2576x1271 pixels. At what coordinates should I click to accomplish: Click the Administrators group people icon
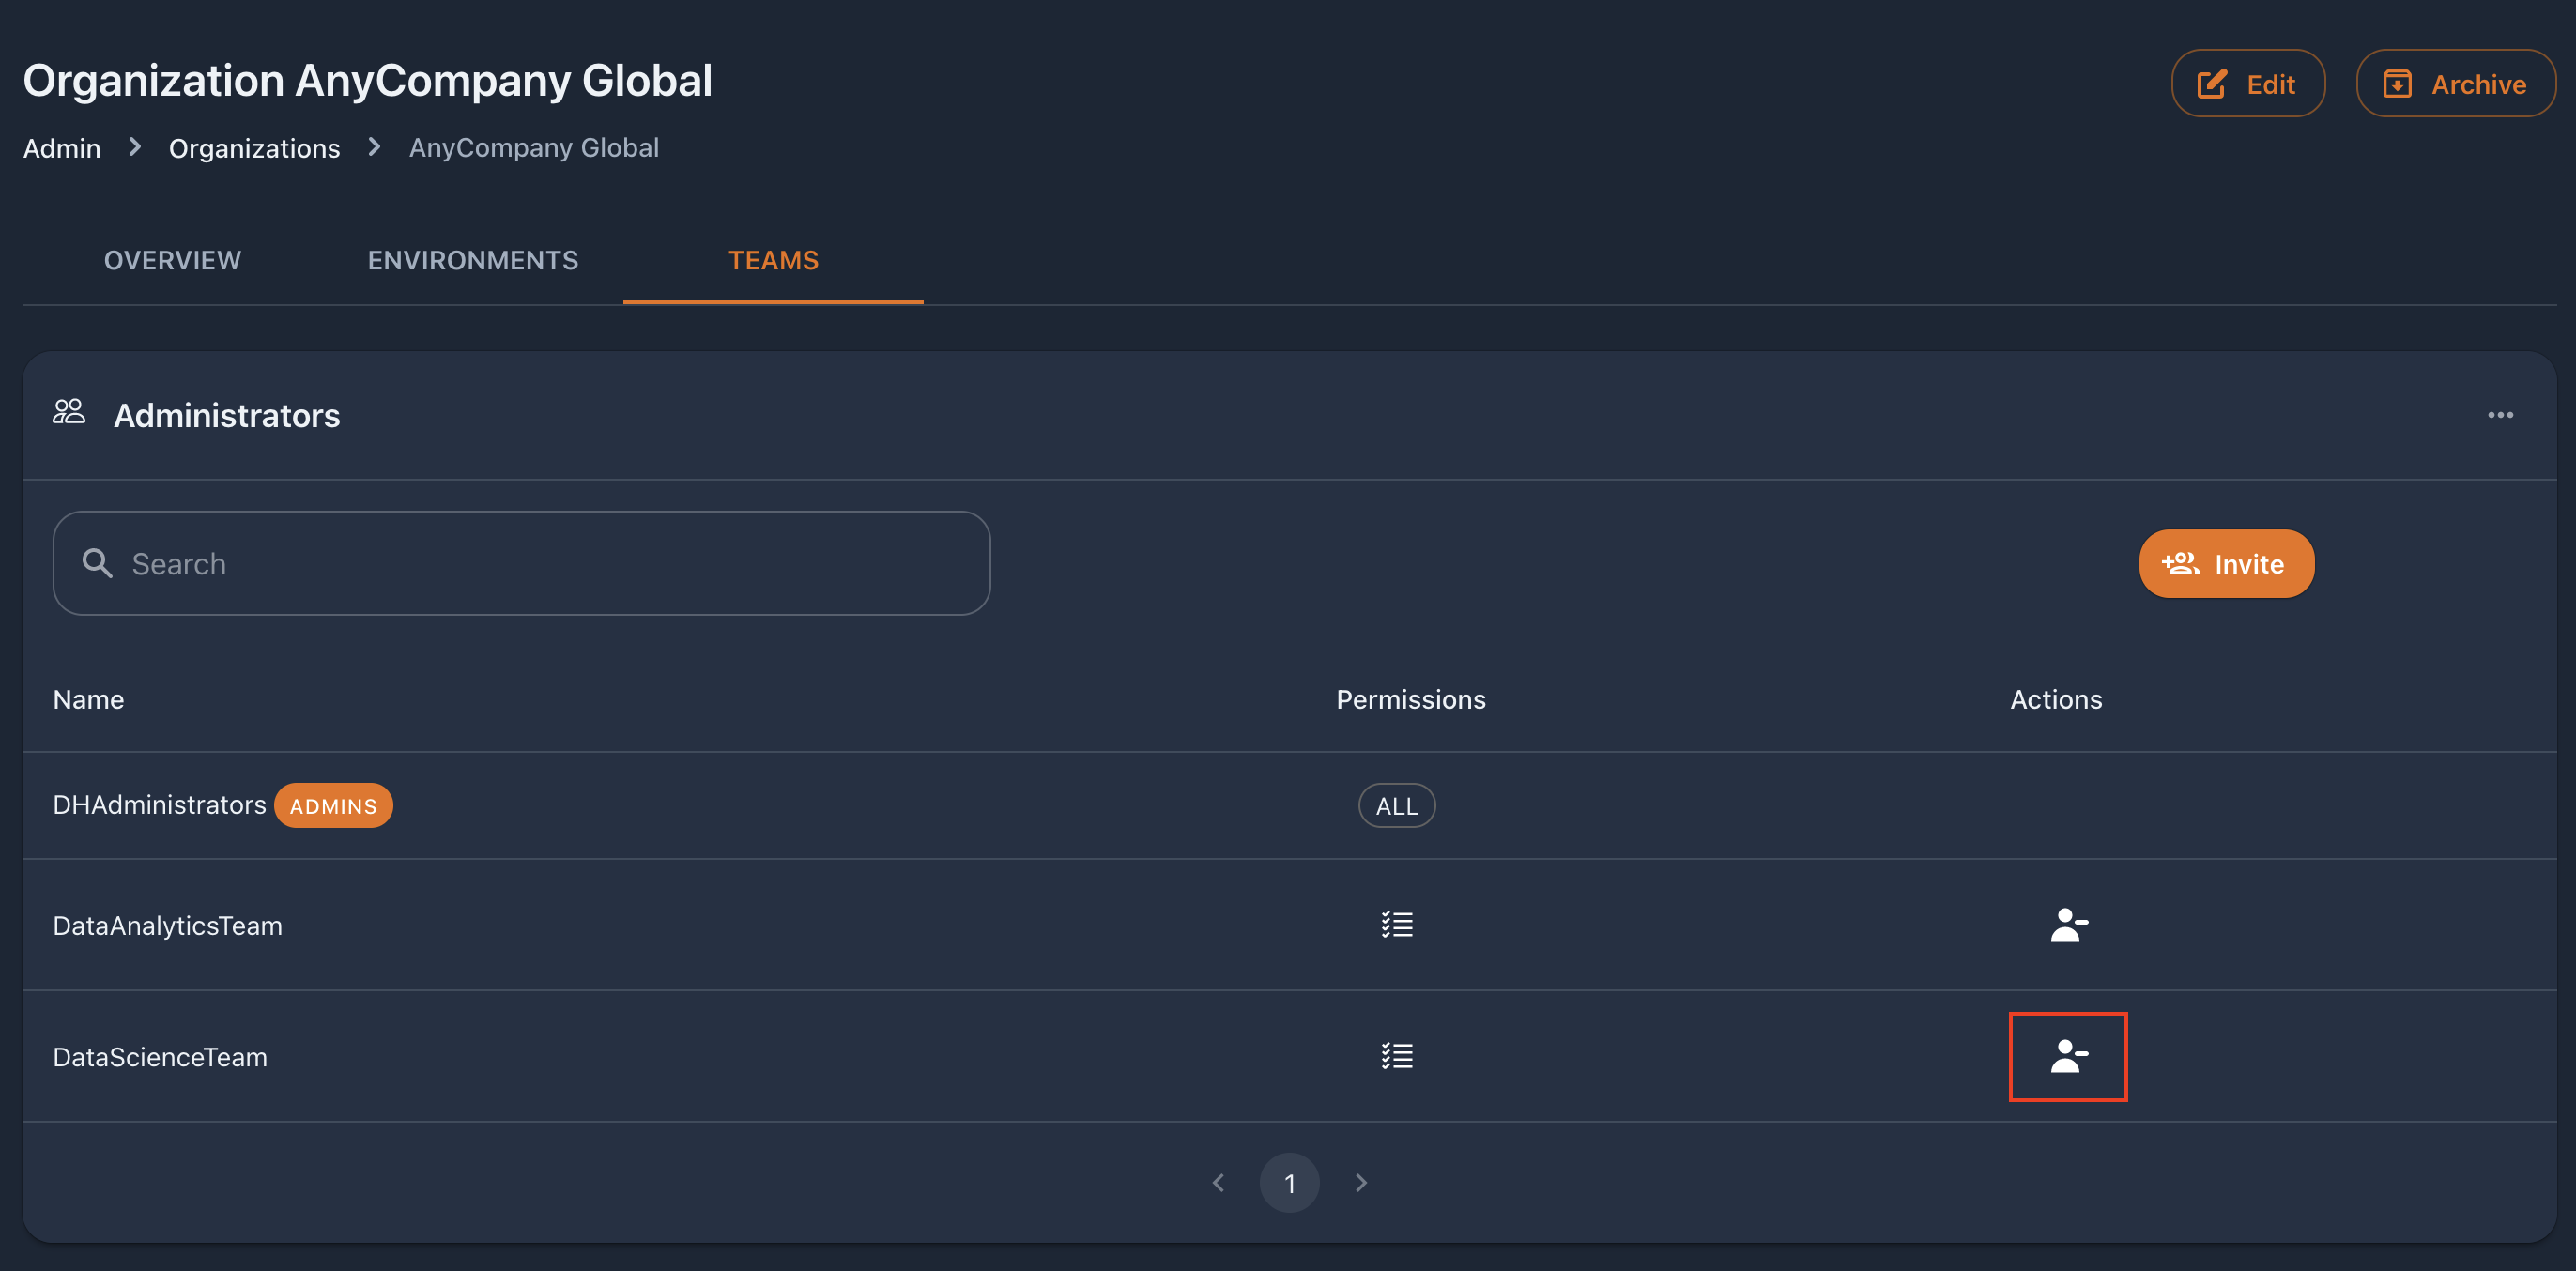point(69,412)
